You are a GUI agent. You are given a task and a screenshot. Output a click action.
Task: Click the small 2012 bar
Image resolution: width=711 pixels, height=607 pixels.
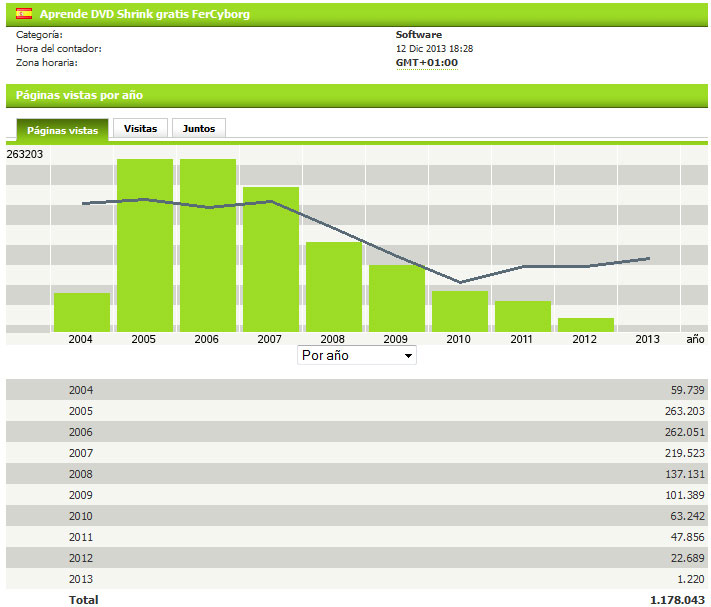tap(585, 325)
